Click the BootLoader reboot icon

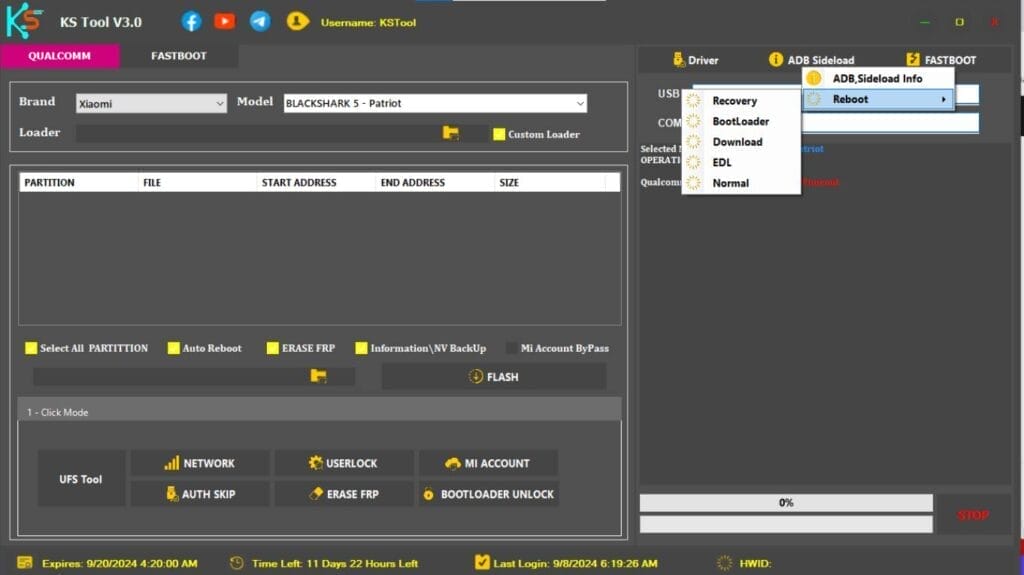(694, 121)
